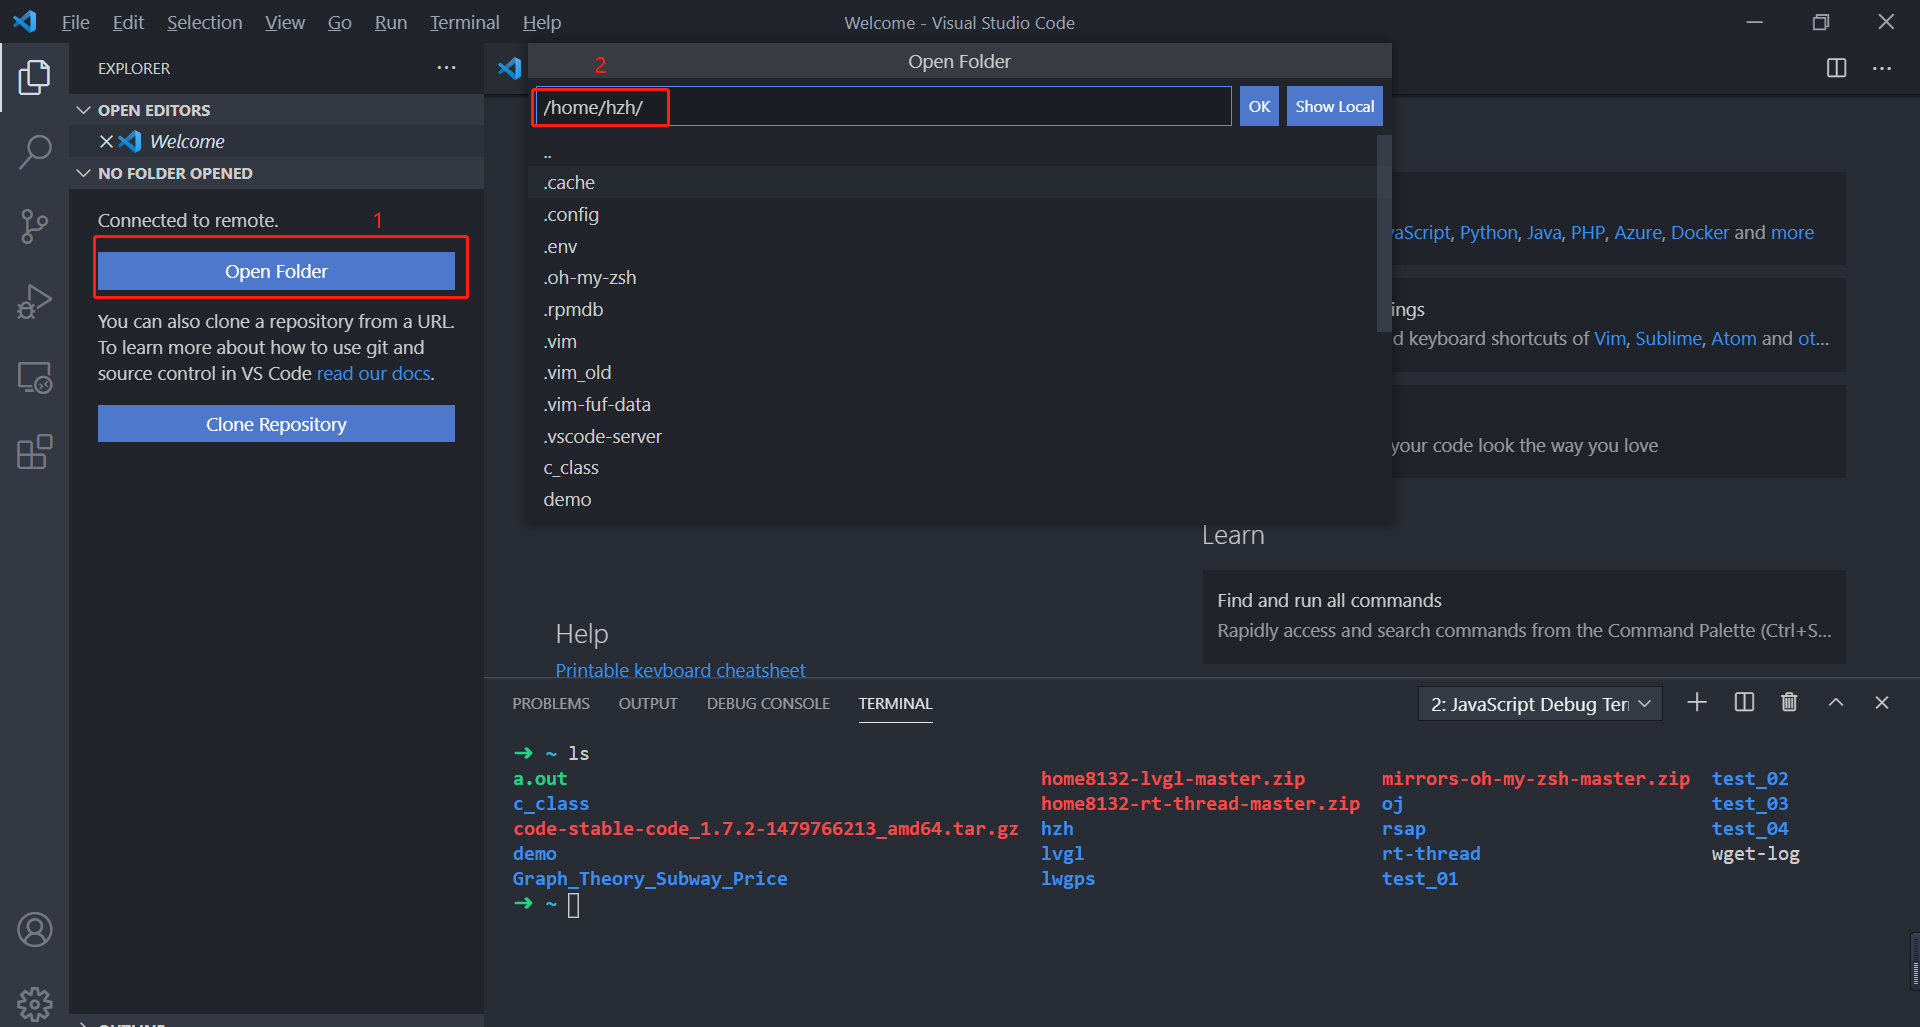Open the View menu
The height and width of the screenshot is (1027, 1920).
[285, 22]
